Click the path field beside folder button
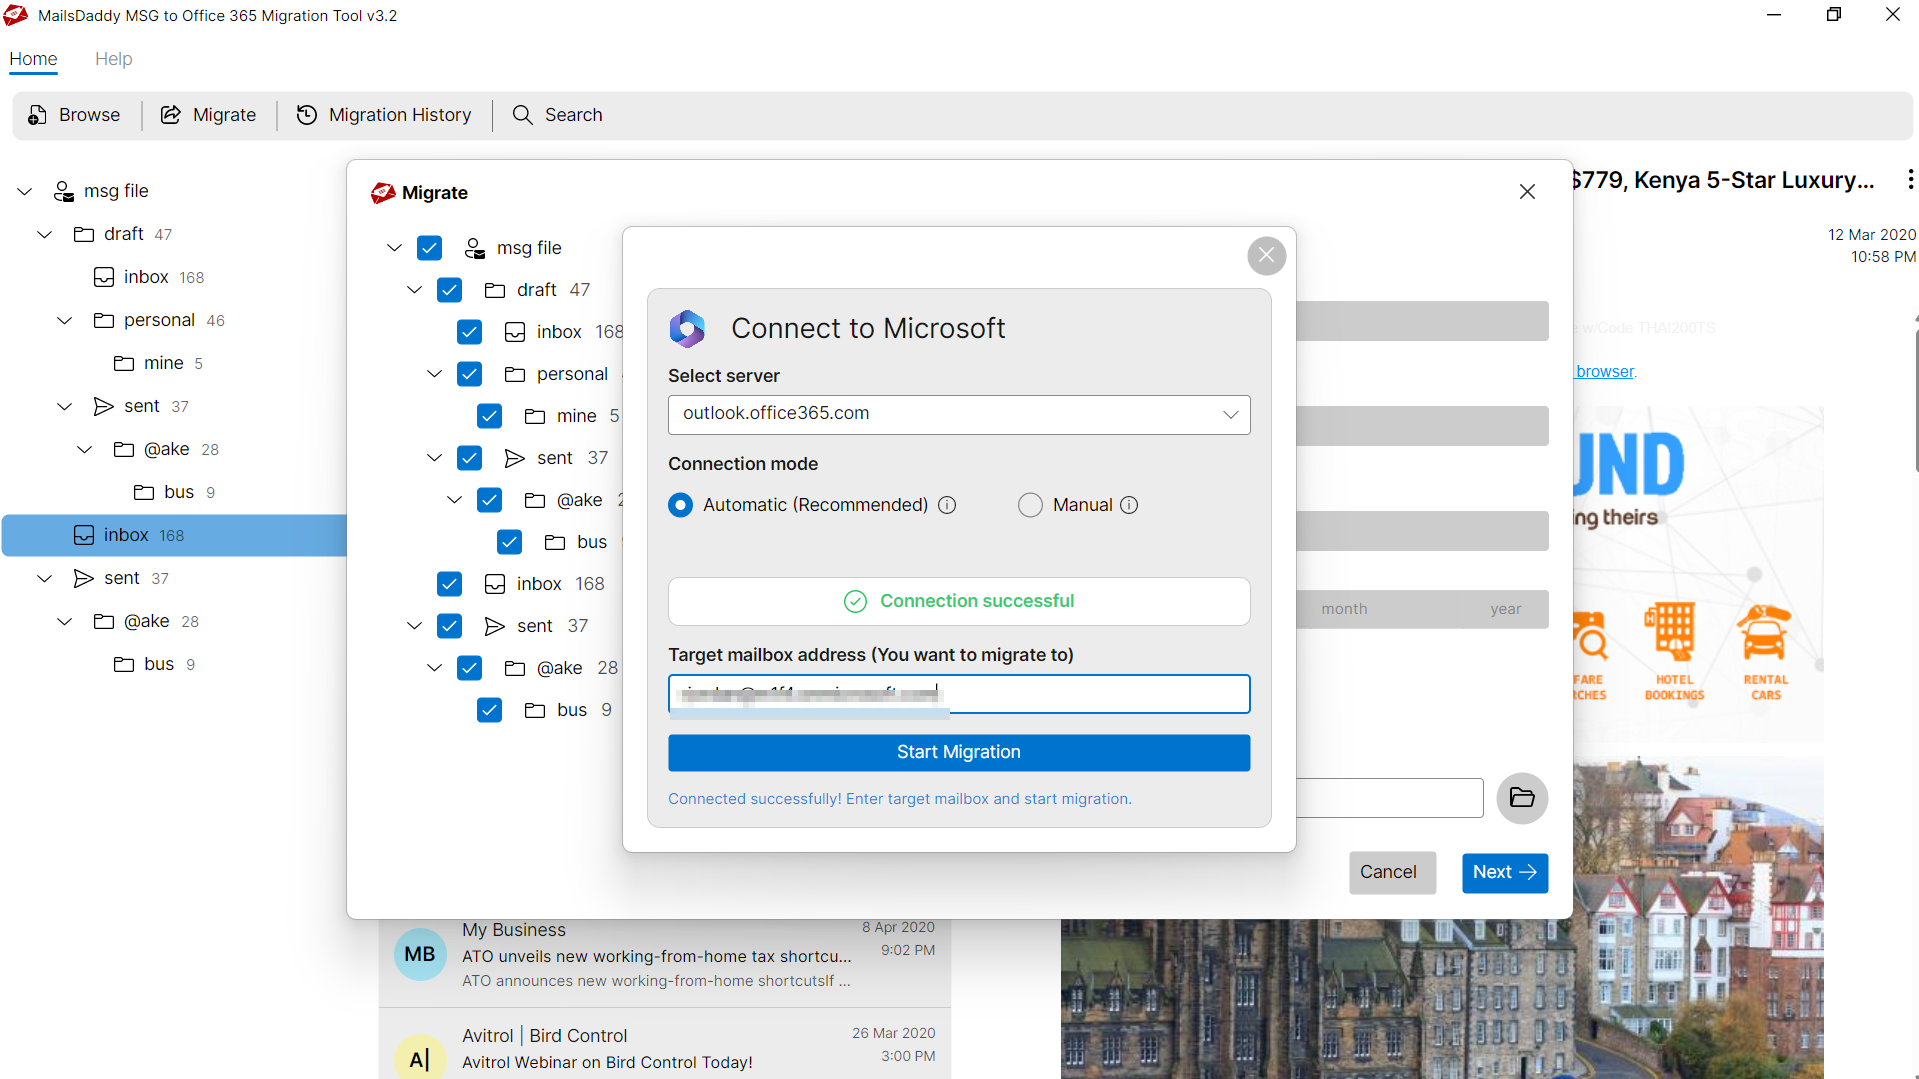 1390,798
